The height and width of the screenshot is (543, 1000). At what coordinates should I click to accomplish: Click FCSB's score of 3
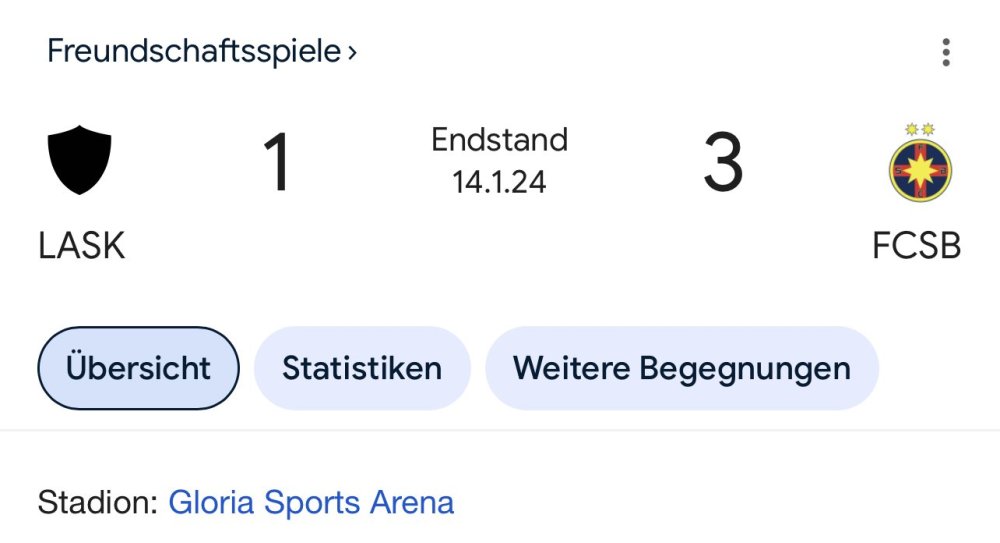[x=722, y=163]
